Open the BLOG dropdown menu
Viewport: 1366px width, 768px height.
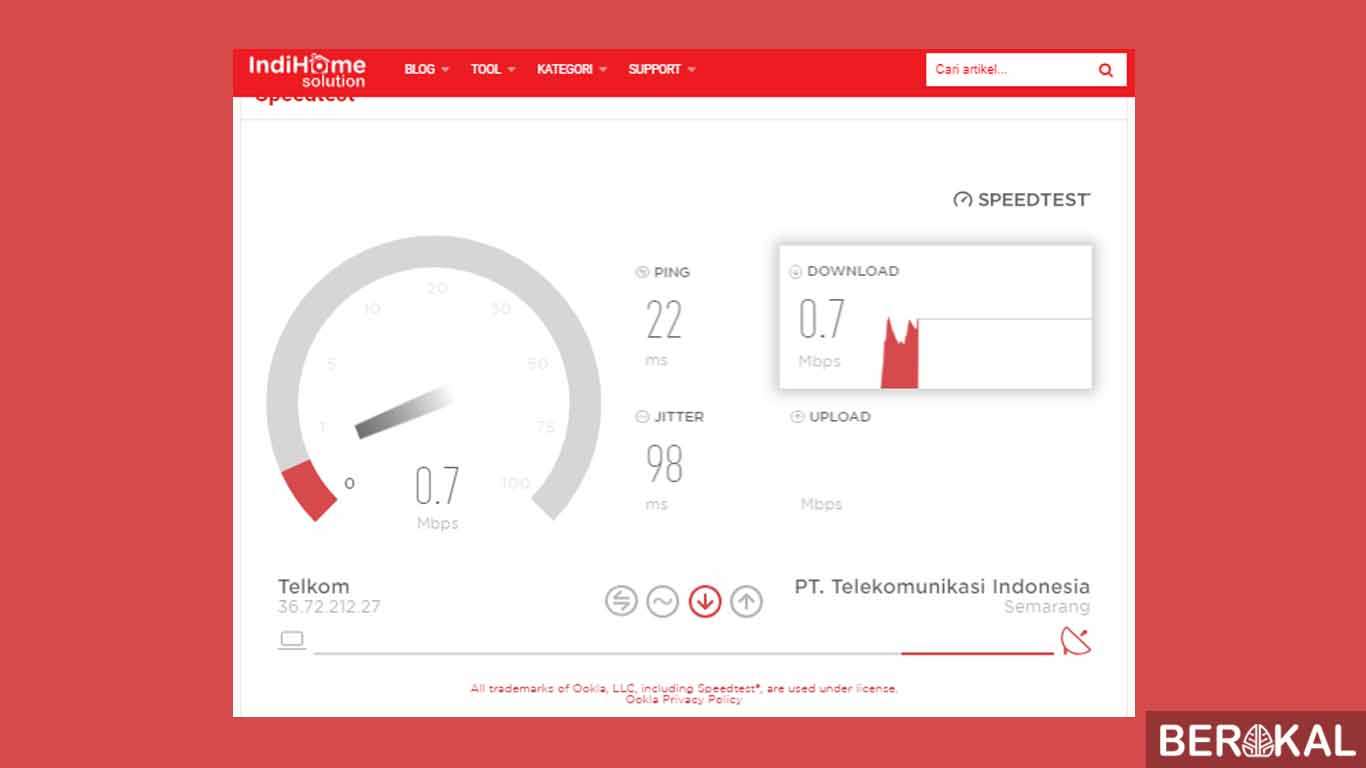[427, 69]
